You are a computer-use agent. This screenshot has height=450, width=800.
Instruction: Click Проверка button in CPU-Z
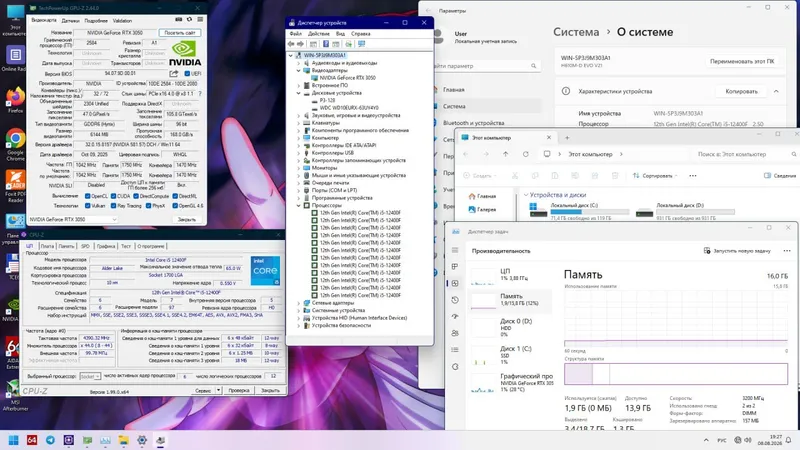pyautogui.click(x=239, y=390)
